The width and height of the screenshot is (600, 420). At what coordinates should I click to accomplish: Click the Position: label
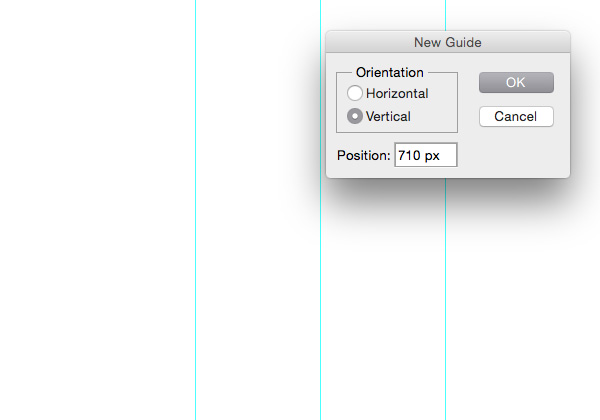[364, 155]
